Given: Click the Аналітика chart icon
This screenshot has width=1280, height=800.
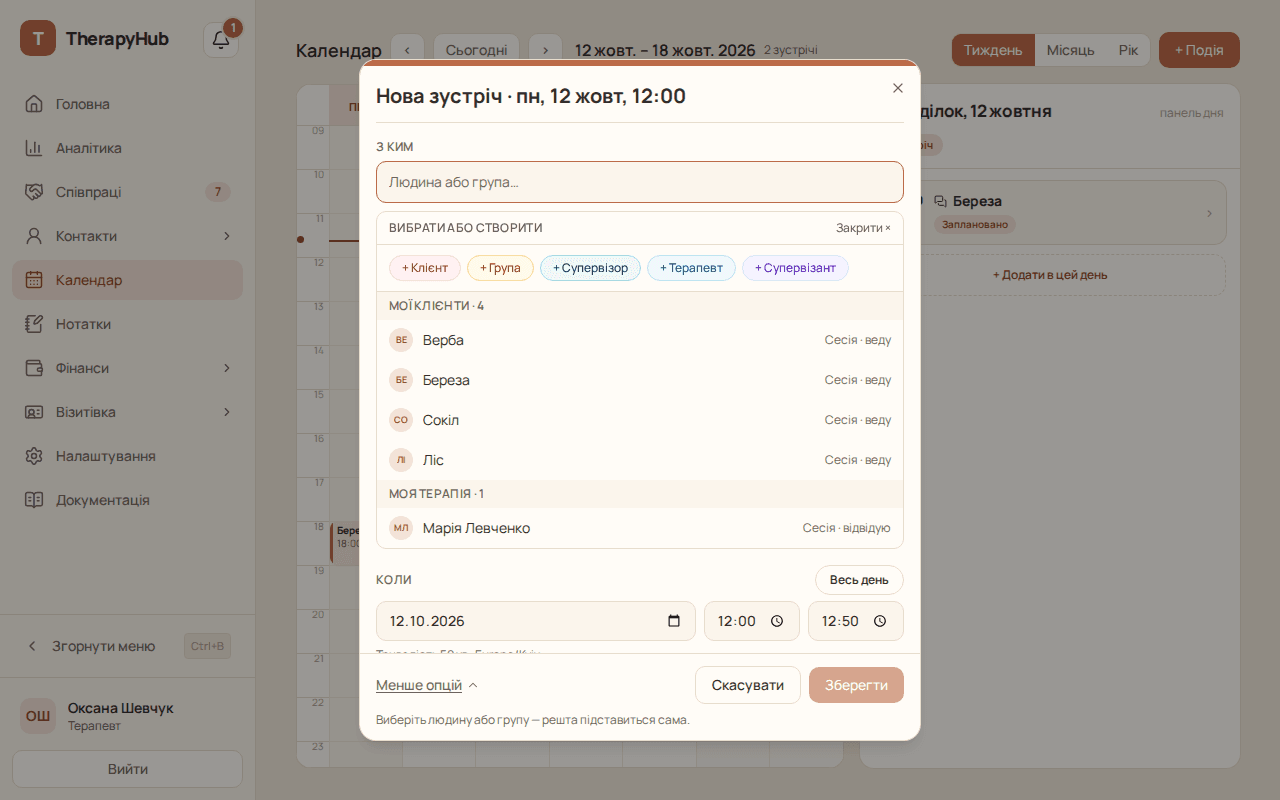Looking at the screenshot, I should click(x=34, y=148).
